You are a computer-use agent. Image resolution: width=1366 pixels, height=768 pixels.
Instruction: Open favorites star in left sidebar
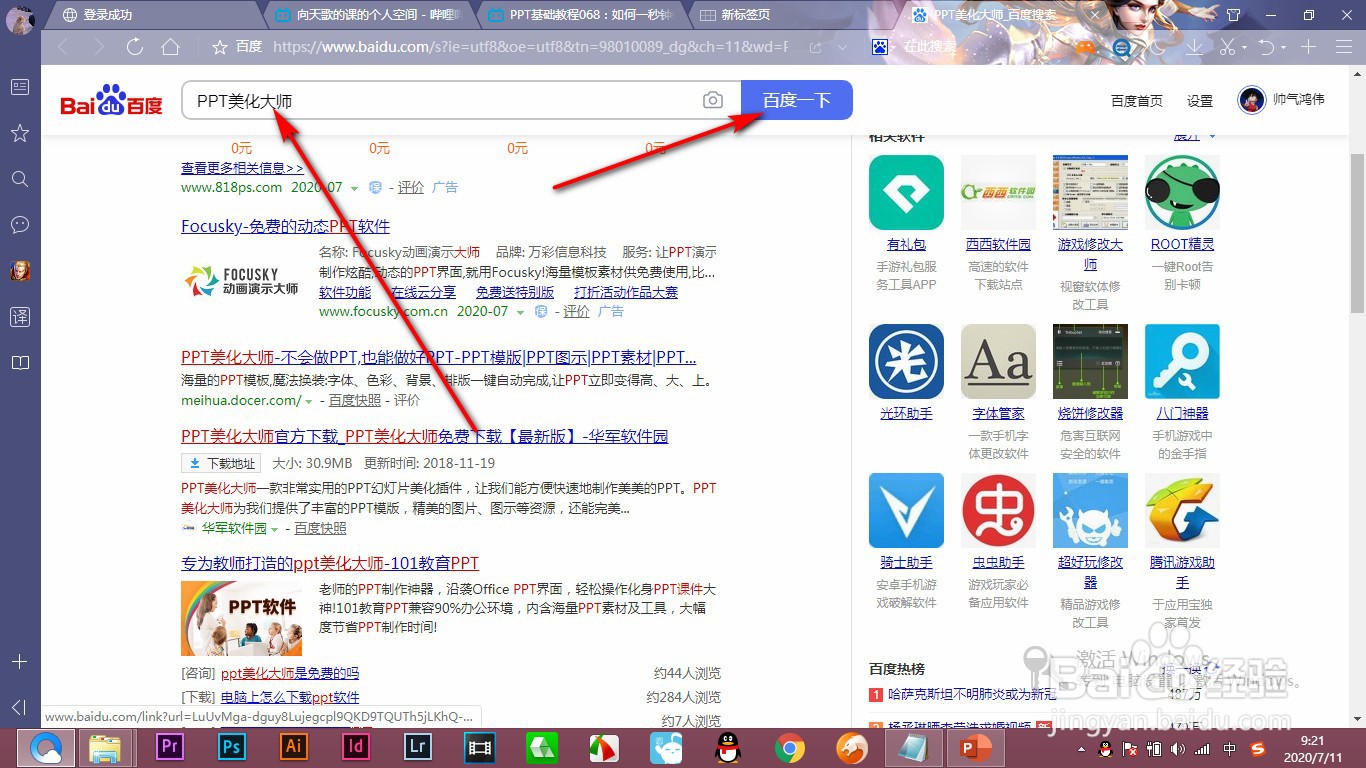click(19, 133)
